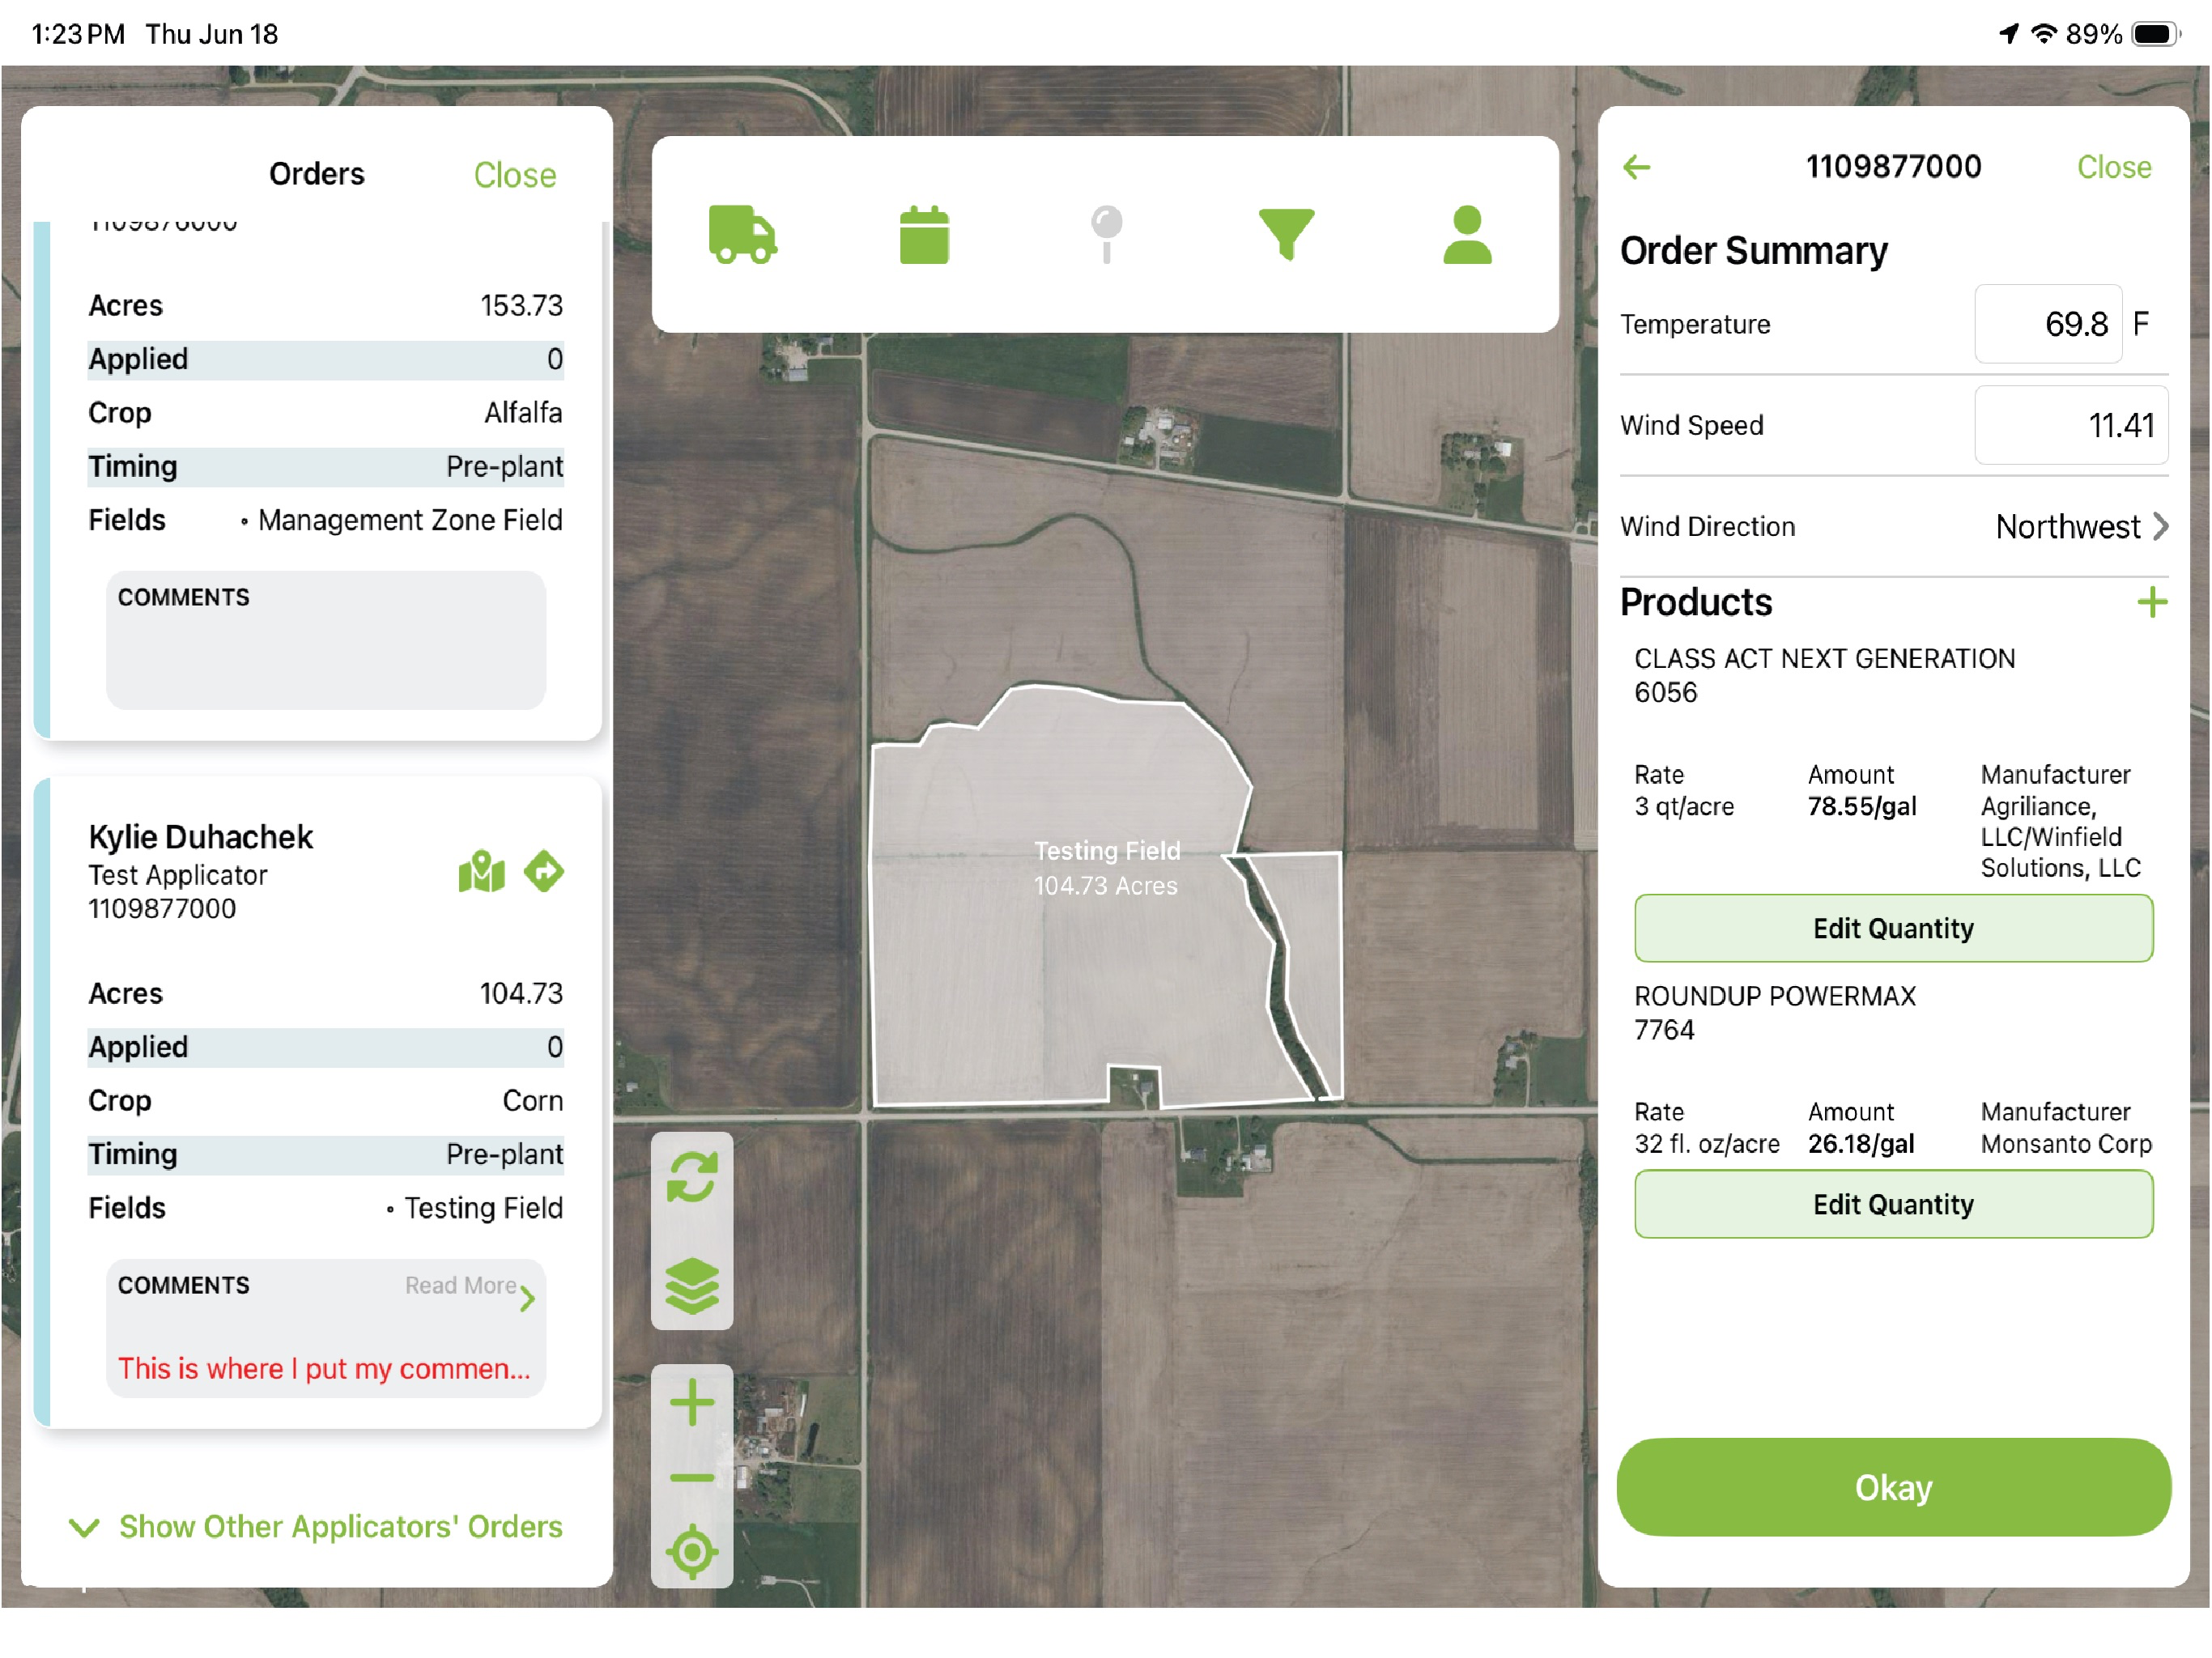The image size is (2212, 1658).
Task: Zoom out on the map
Action: pos(692,1478)
